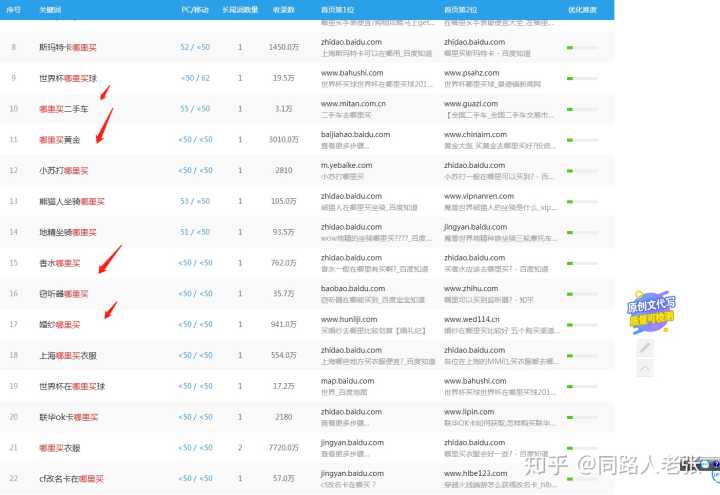The width and height of the screenshot is (720, 495).
Task: Open keyword 斯玛特卡哪里买
Action: (x=68, y=47)
